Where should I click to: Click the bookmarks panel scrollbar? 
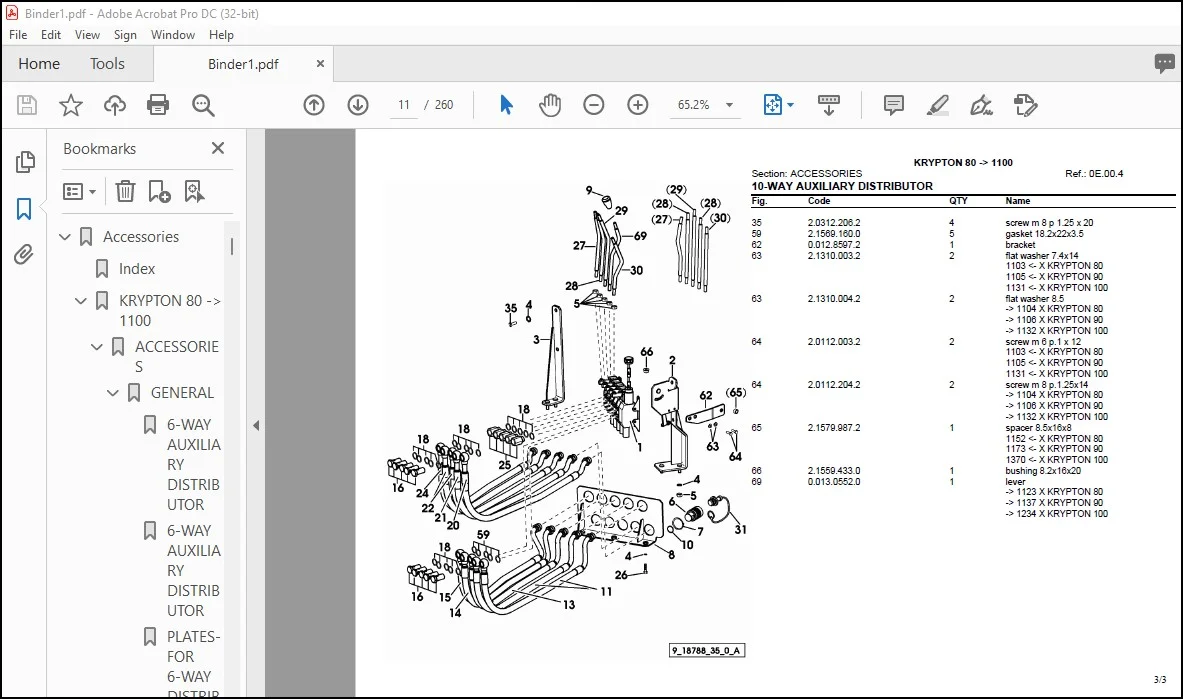pyautogui.click(x=232, y=247)
